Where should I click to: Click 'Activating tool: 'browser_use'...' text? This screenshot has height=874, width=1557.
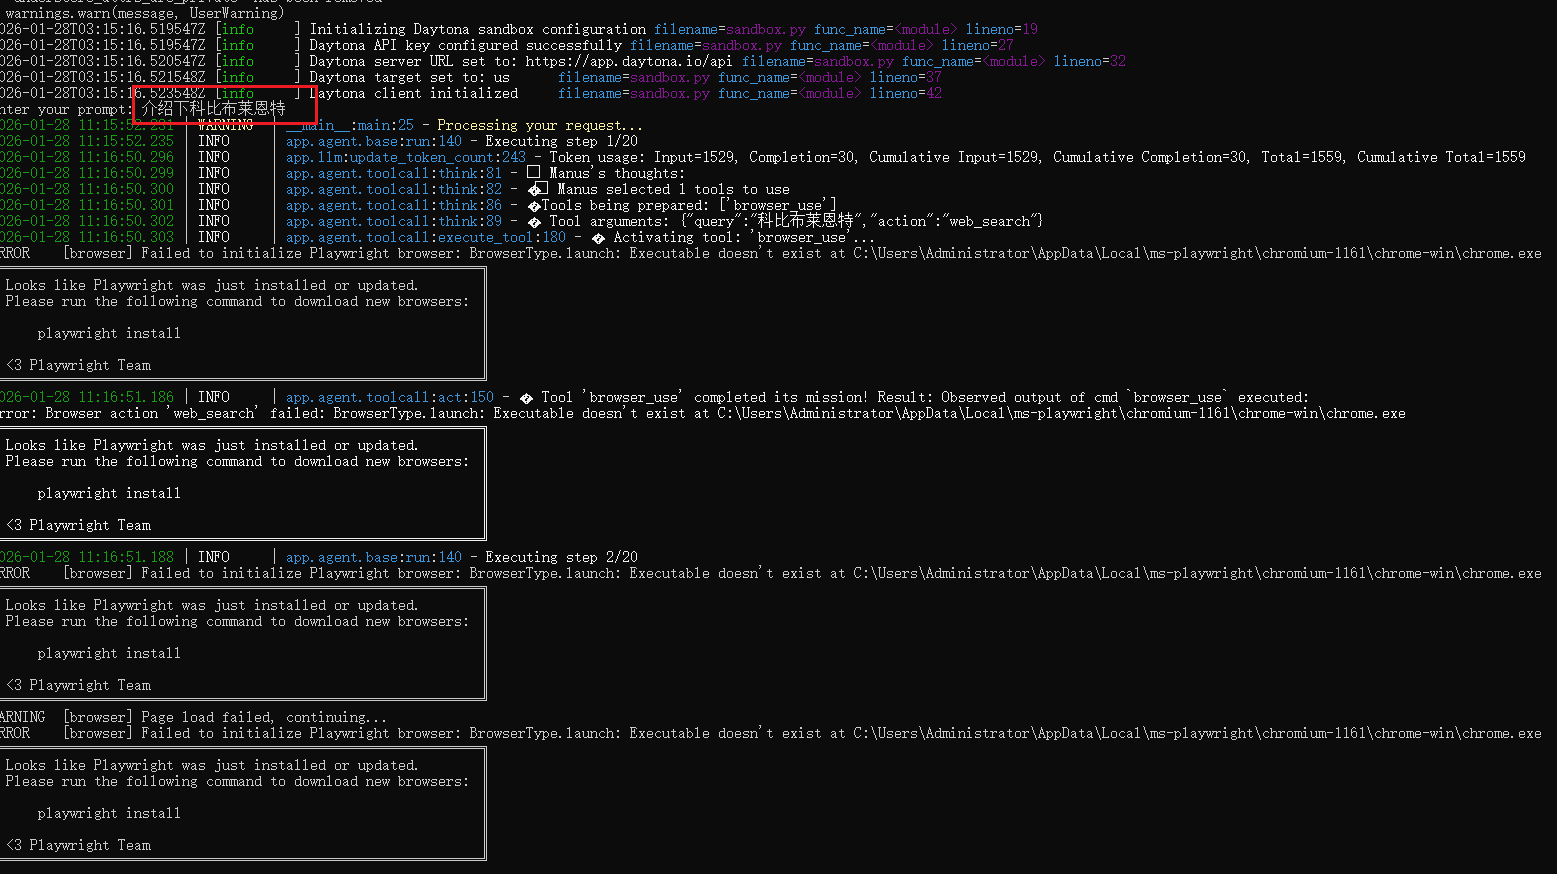[x=744, y=237]
